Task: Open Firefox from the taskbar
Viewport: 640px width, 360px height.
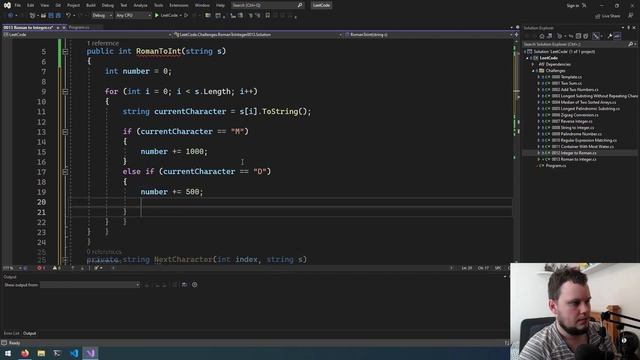Action: [x=24, y=353]
